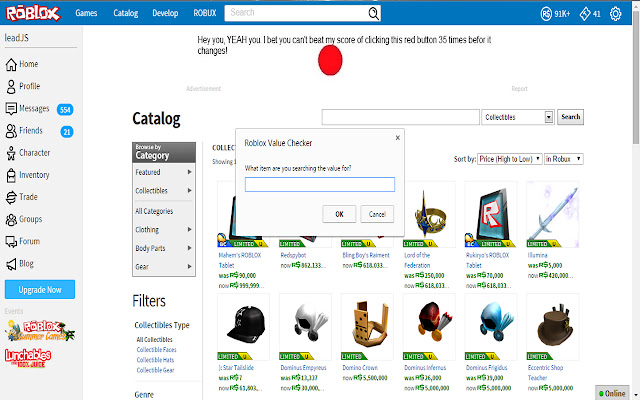Viewport: 640px width, 400px height.
Task: Close the Roblox Value Checker dialog
Action: [398, 138]
